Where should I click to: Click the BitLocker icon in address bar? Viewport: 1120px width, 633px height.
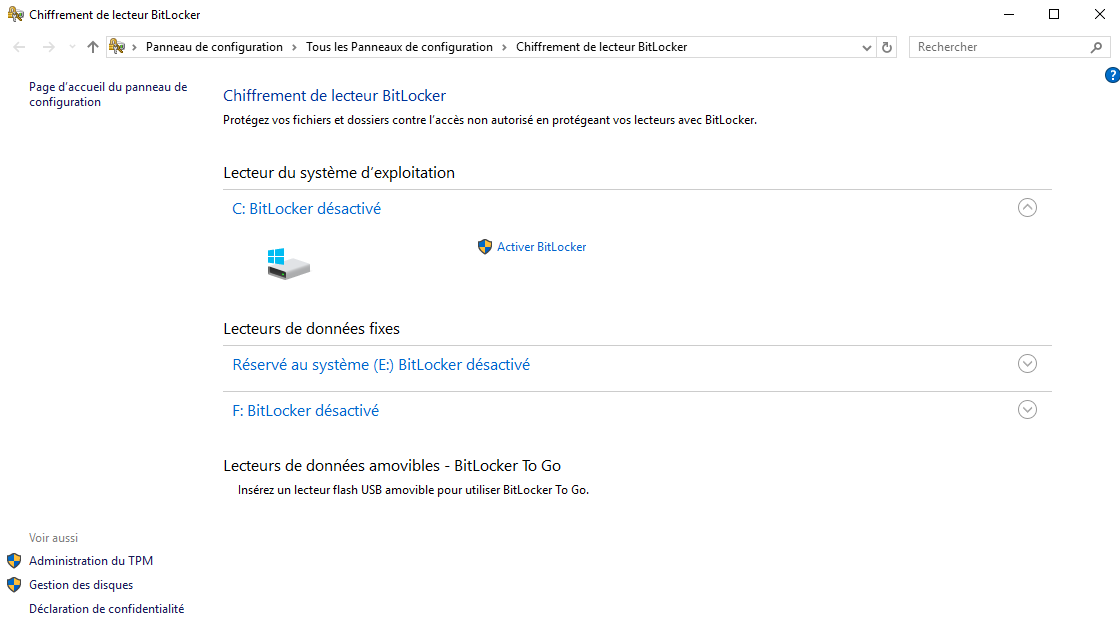coord(117,47)
